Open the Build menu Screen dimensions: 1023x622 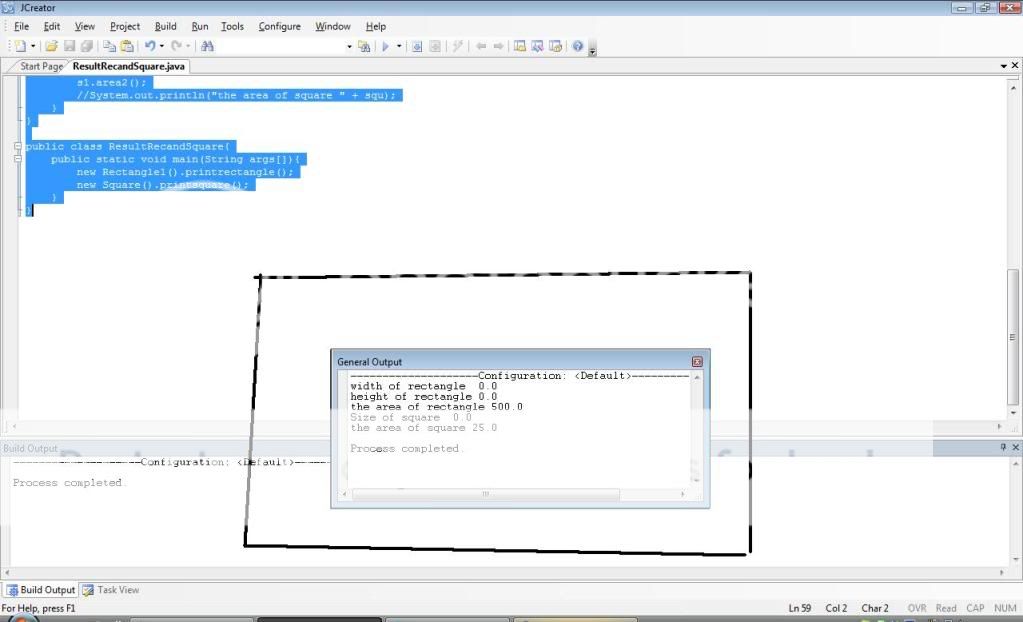pos(165,26)
